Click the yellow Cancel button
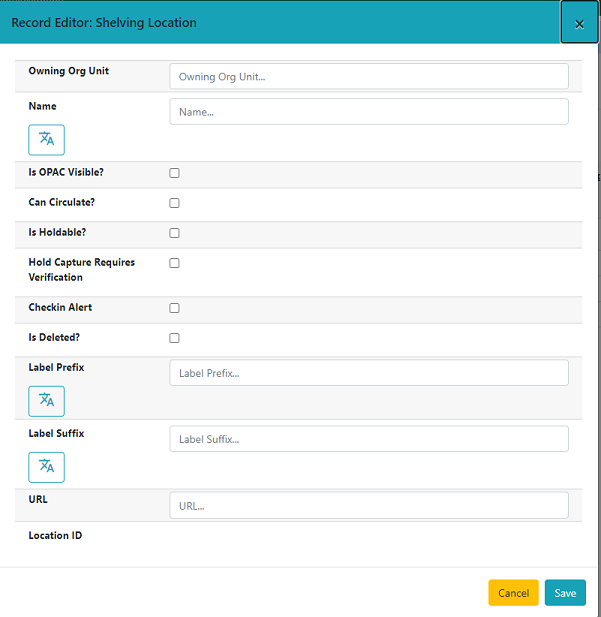The width and height of the screenshot is (601, 617). (x=513, y=593)
